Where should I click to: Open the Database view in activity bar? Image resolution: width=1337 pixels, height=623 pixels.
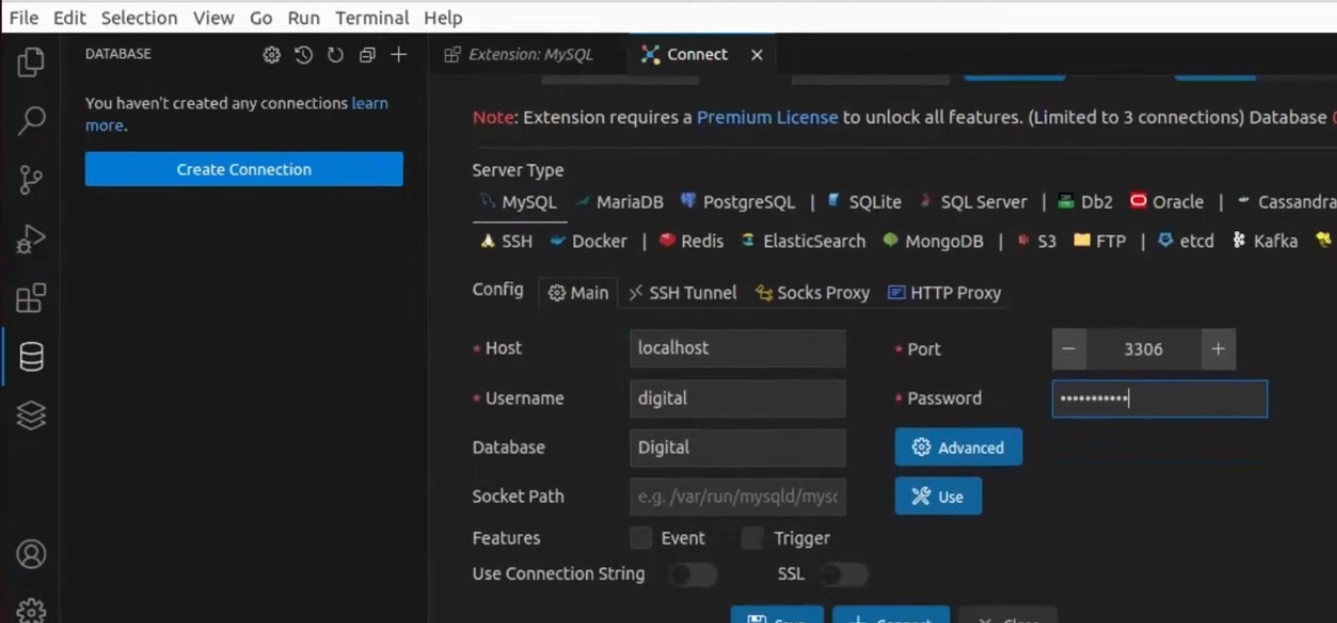pos(31,357)
